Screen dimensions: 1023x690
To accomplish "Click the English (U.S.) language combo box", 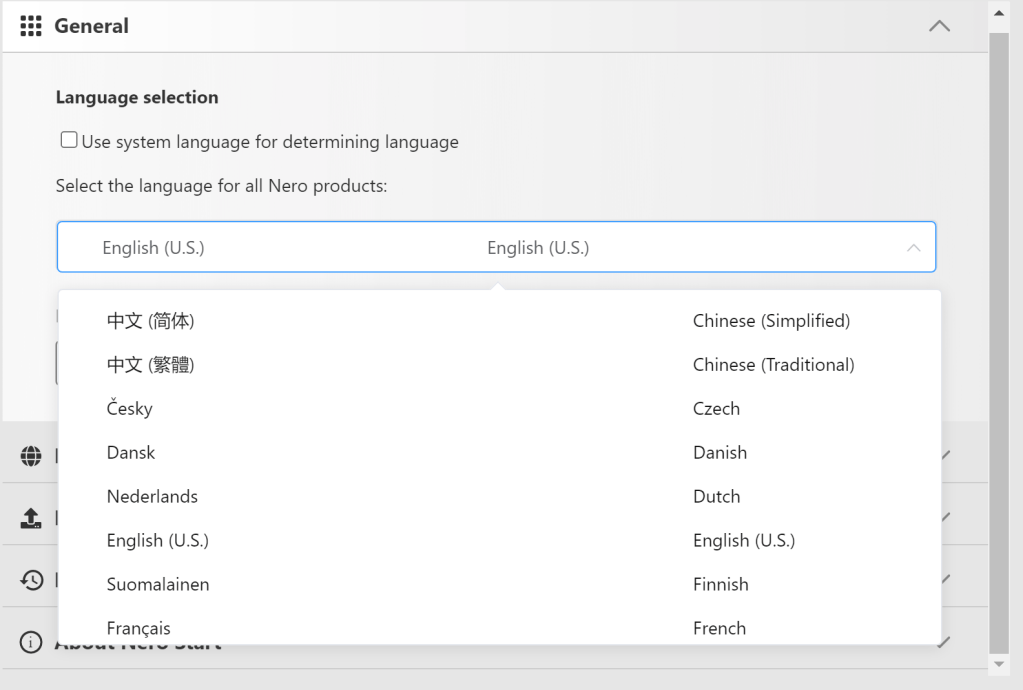I will 496,248.
